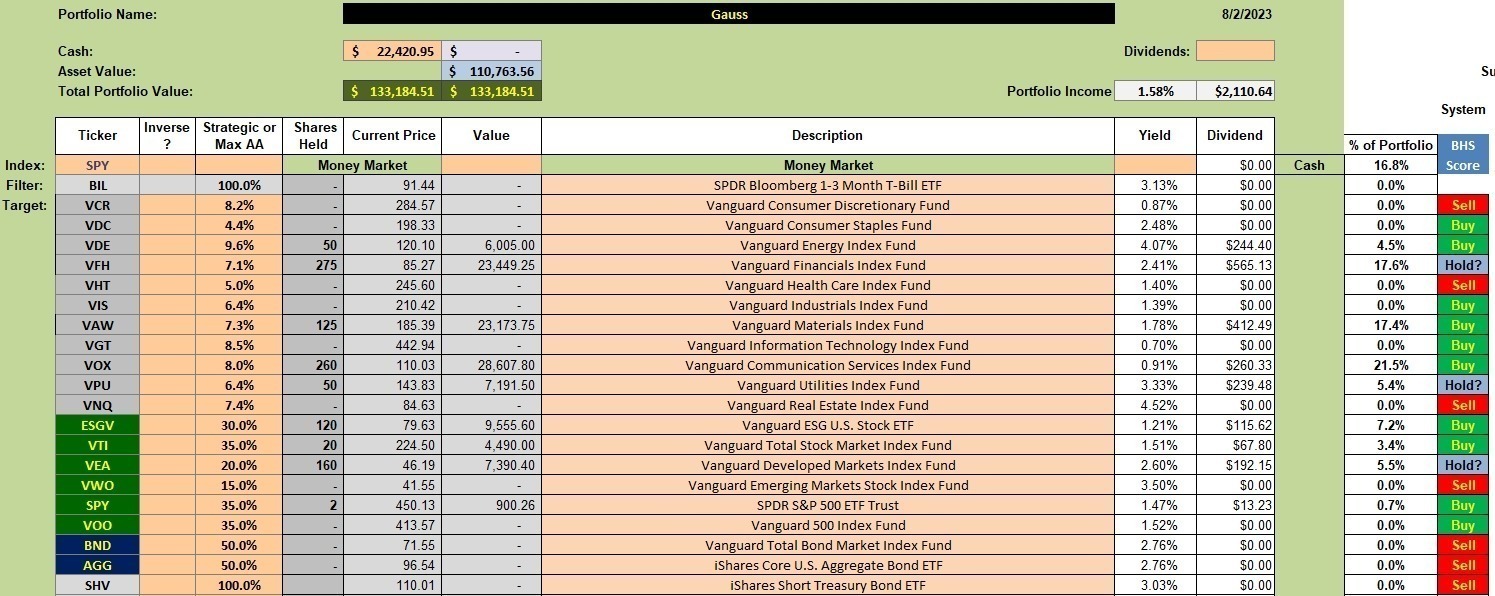Click the VNQ Sell score cell
Image resolution: width=1495 pixels, height=596 pixels.
click(x=1462, y=405)
